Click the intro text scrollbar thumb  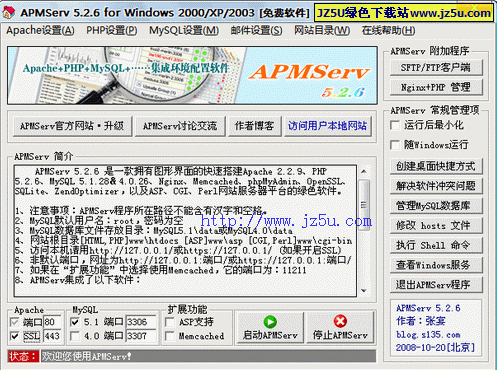click(364, 205)
